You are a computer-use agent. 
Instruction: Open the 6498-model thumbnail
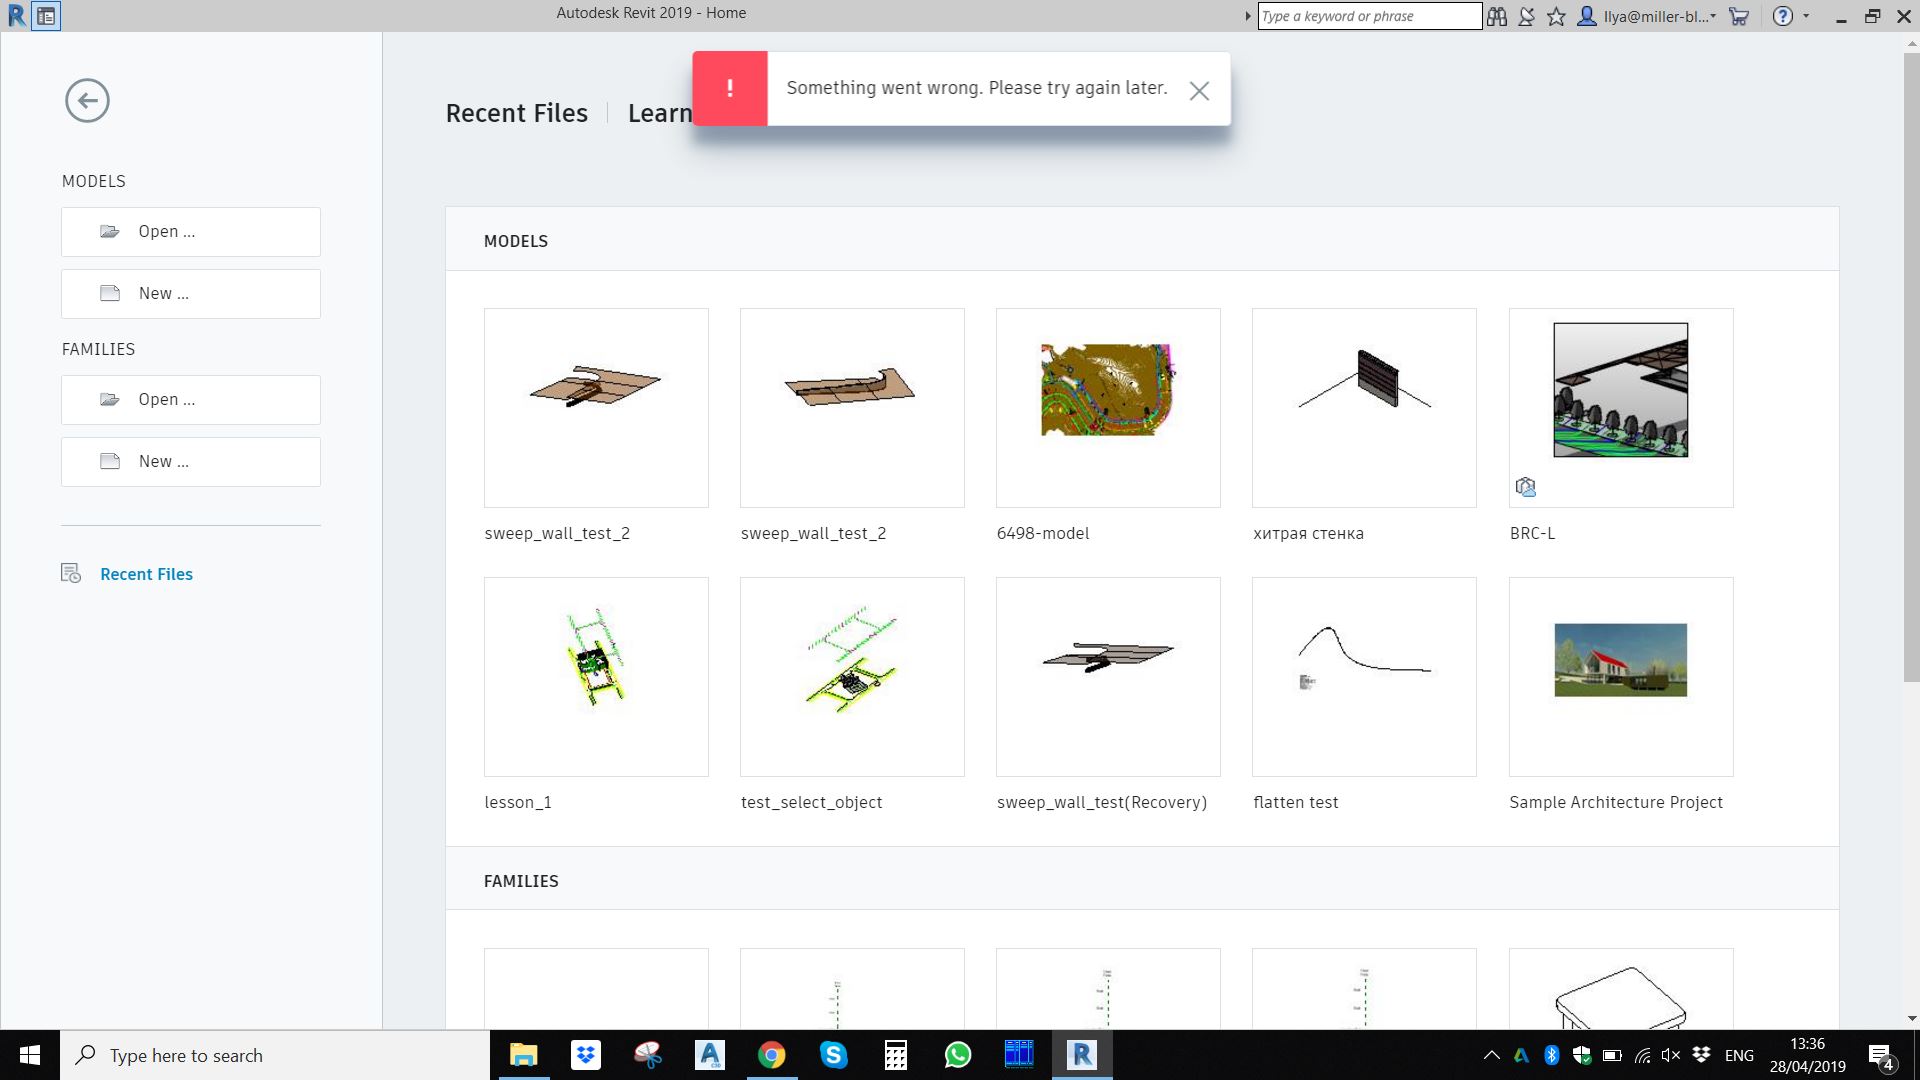[1108, 408]
